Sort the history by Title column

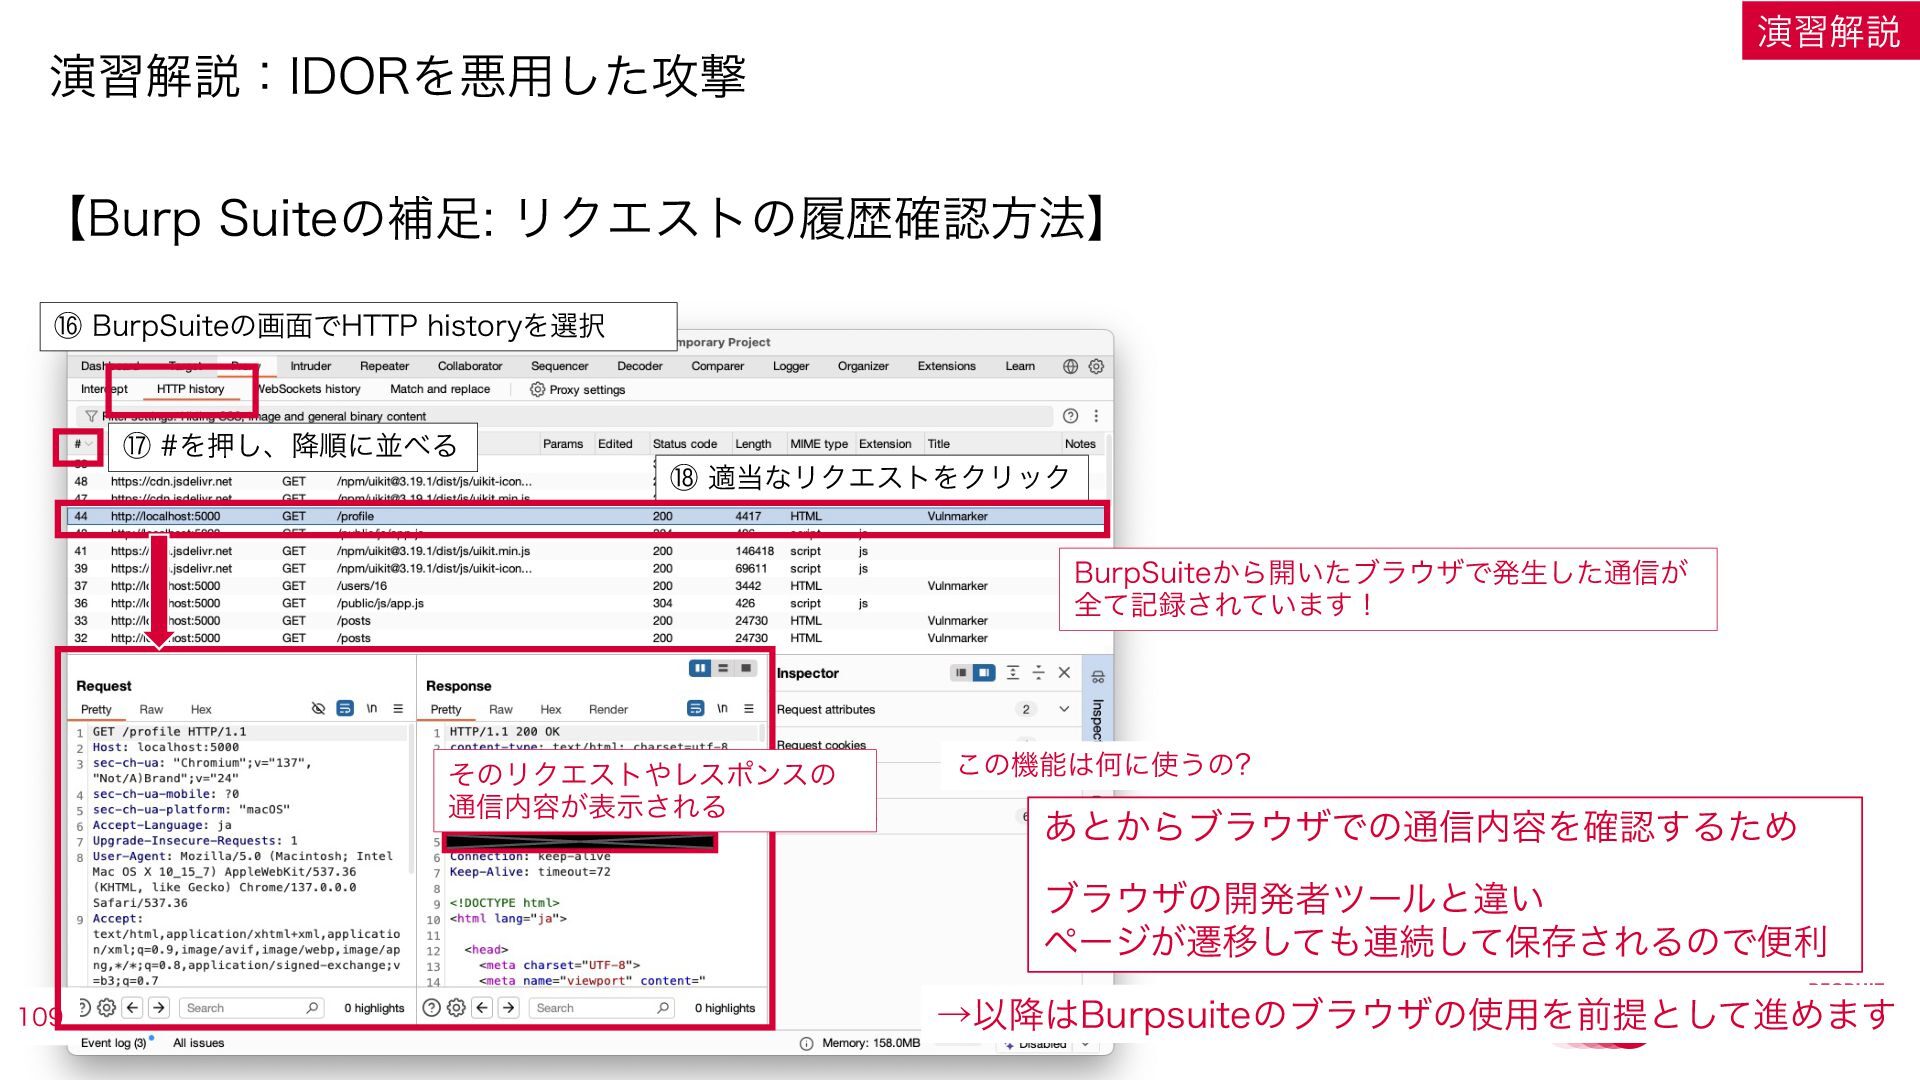(939, 444)
